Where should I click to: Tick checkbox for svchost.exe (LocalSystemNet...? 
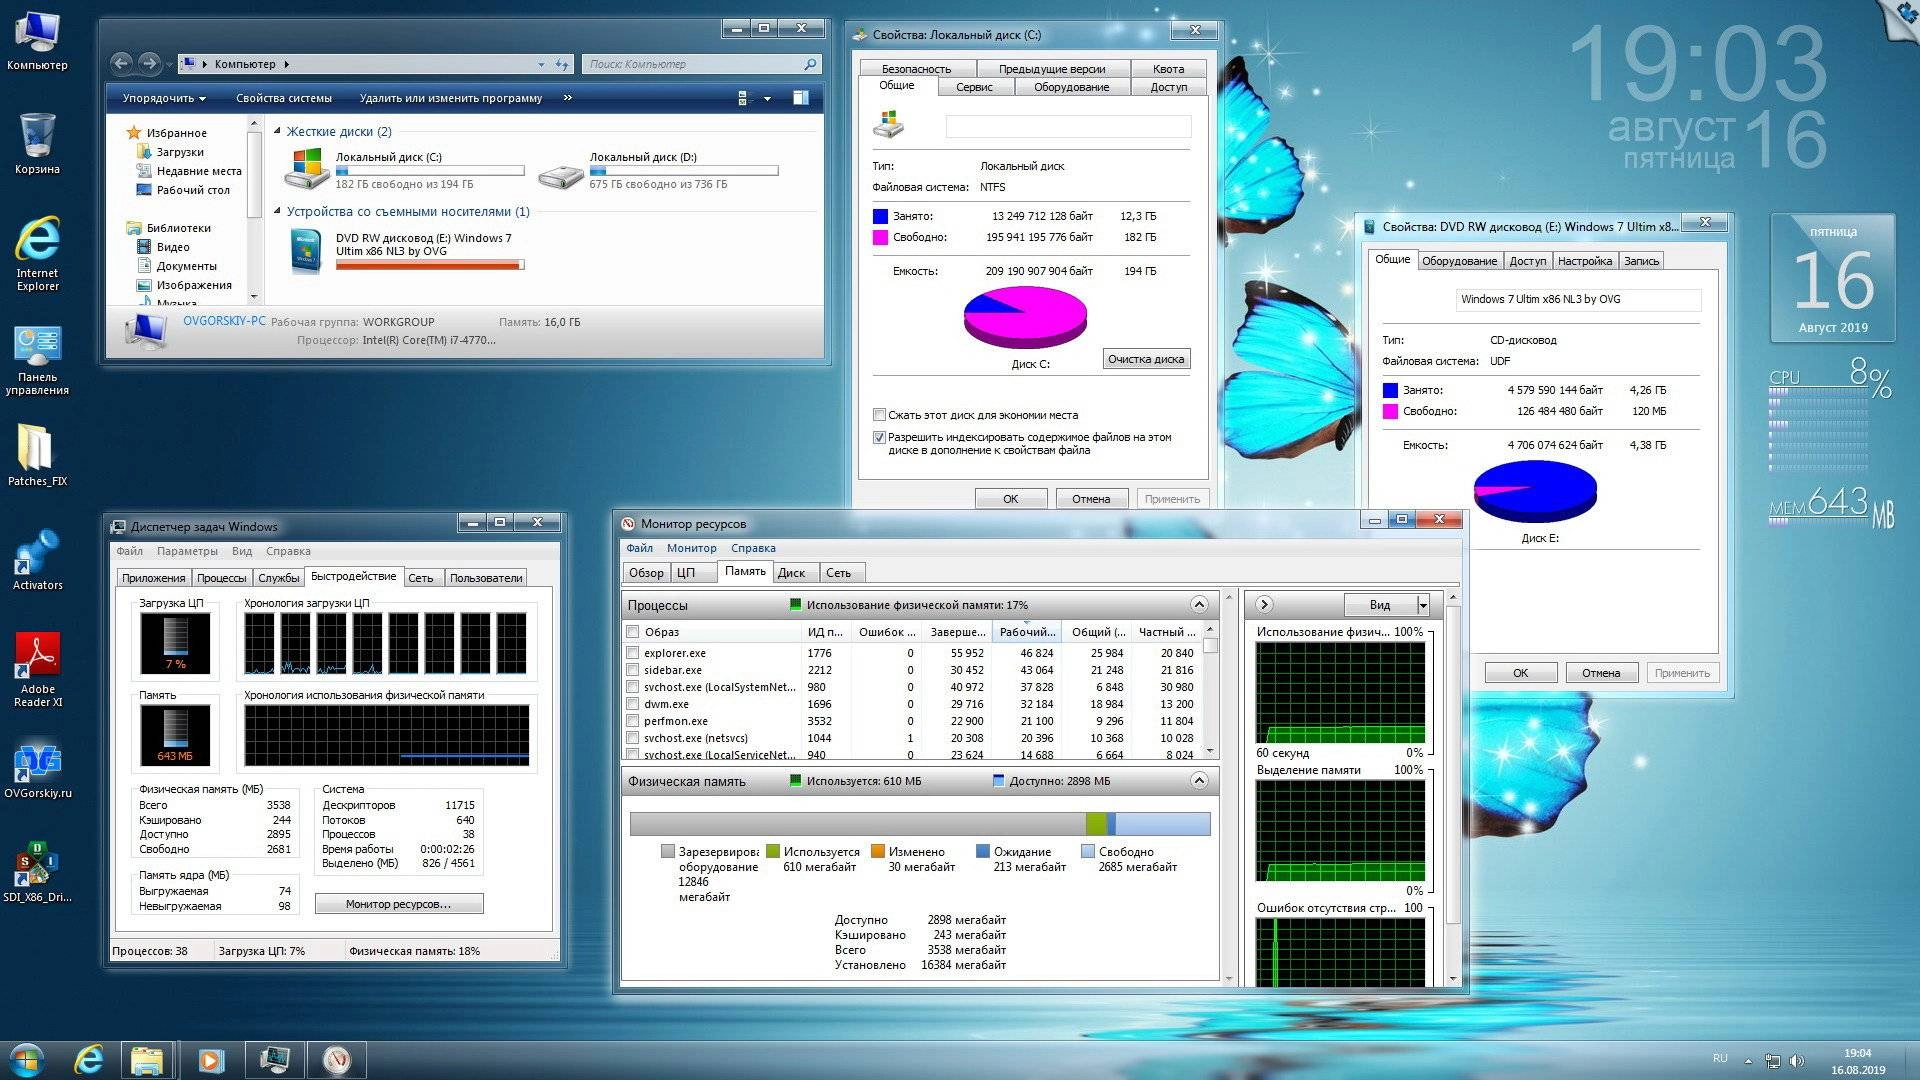click(x=632, y=687)
